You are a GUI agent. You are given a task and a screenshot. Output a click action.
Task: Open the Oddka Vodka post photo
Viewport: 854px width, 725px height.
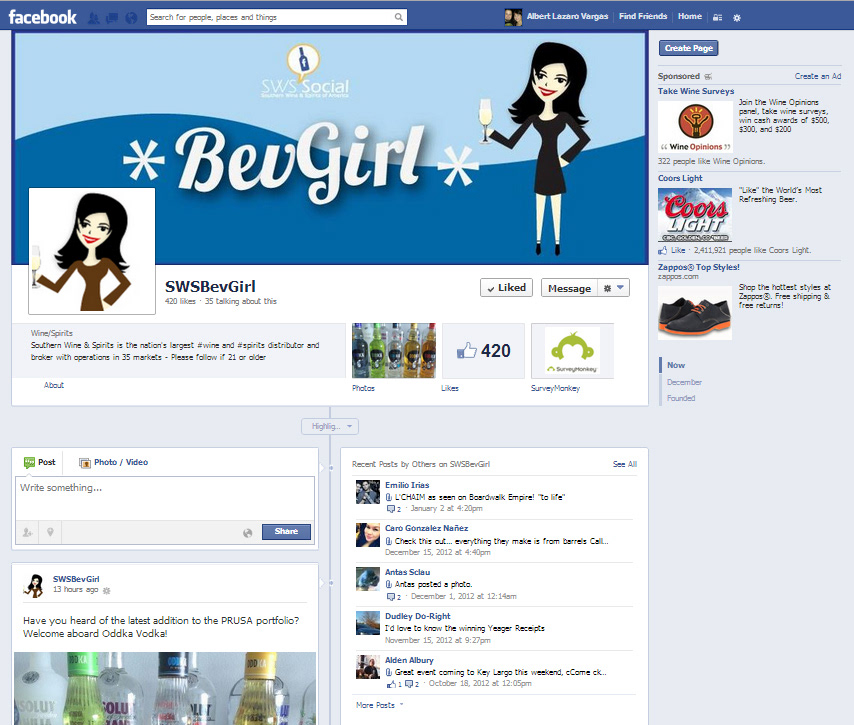(x=164, y=689)
